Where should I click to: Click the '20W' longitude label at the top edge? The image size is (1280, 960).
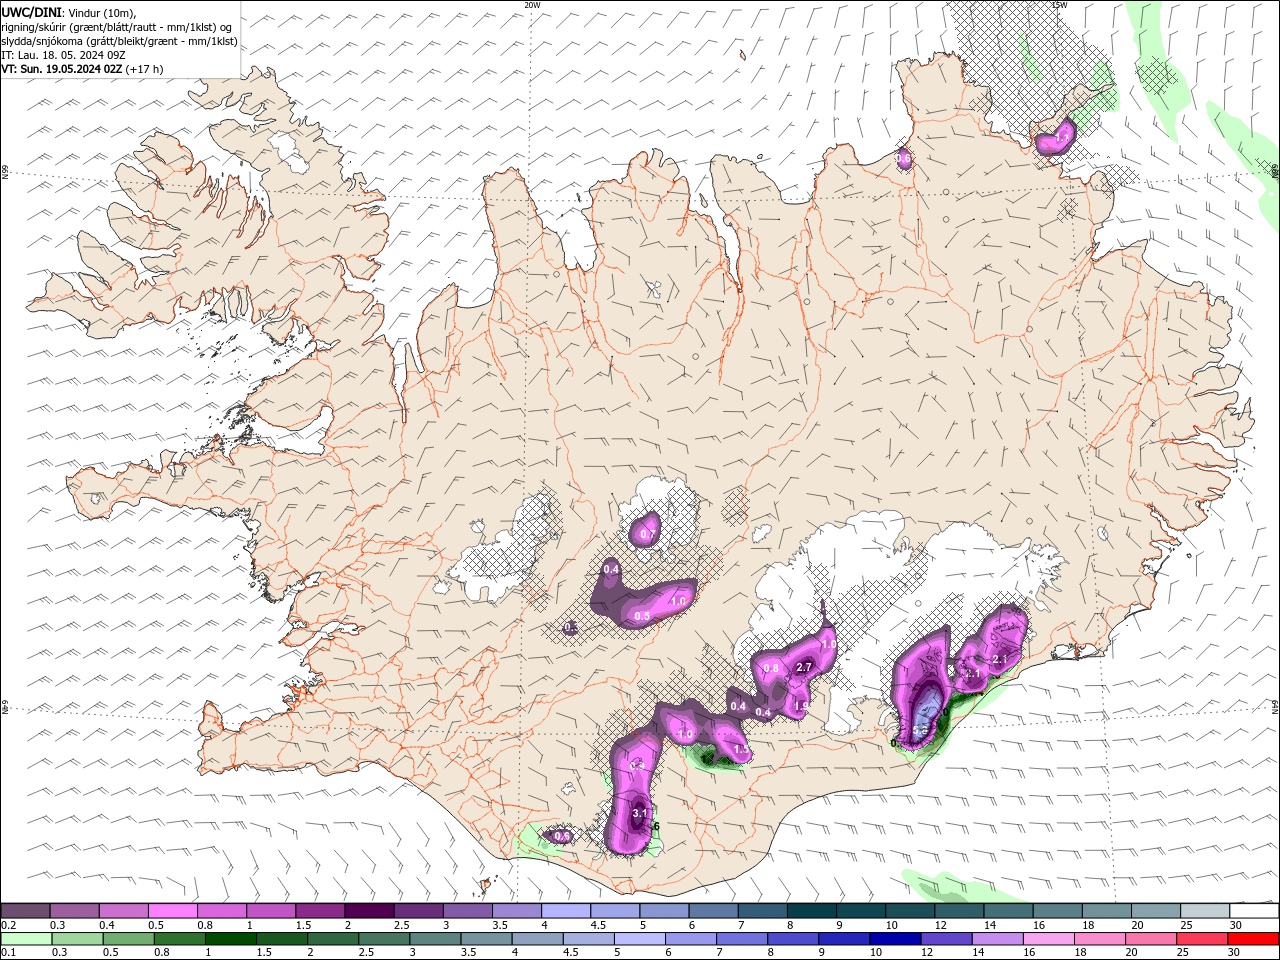(532, 5)
